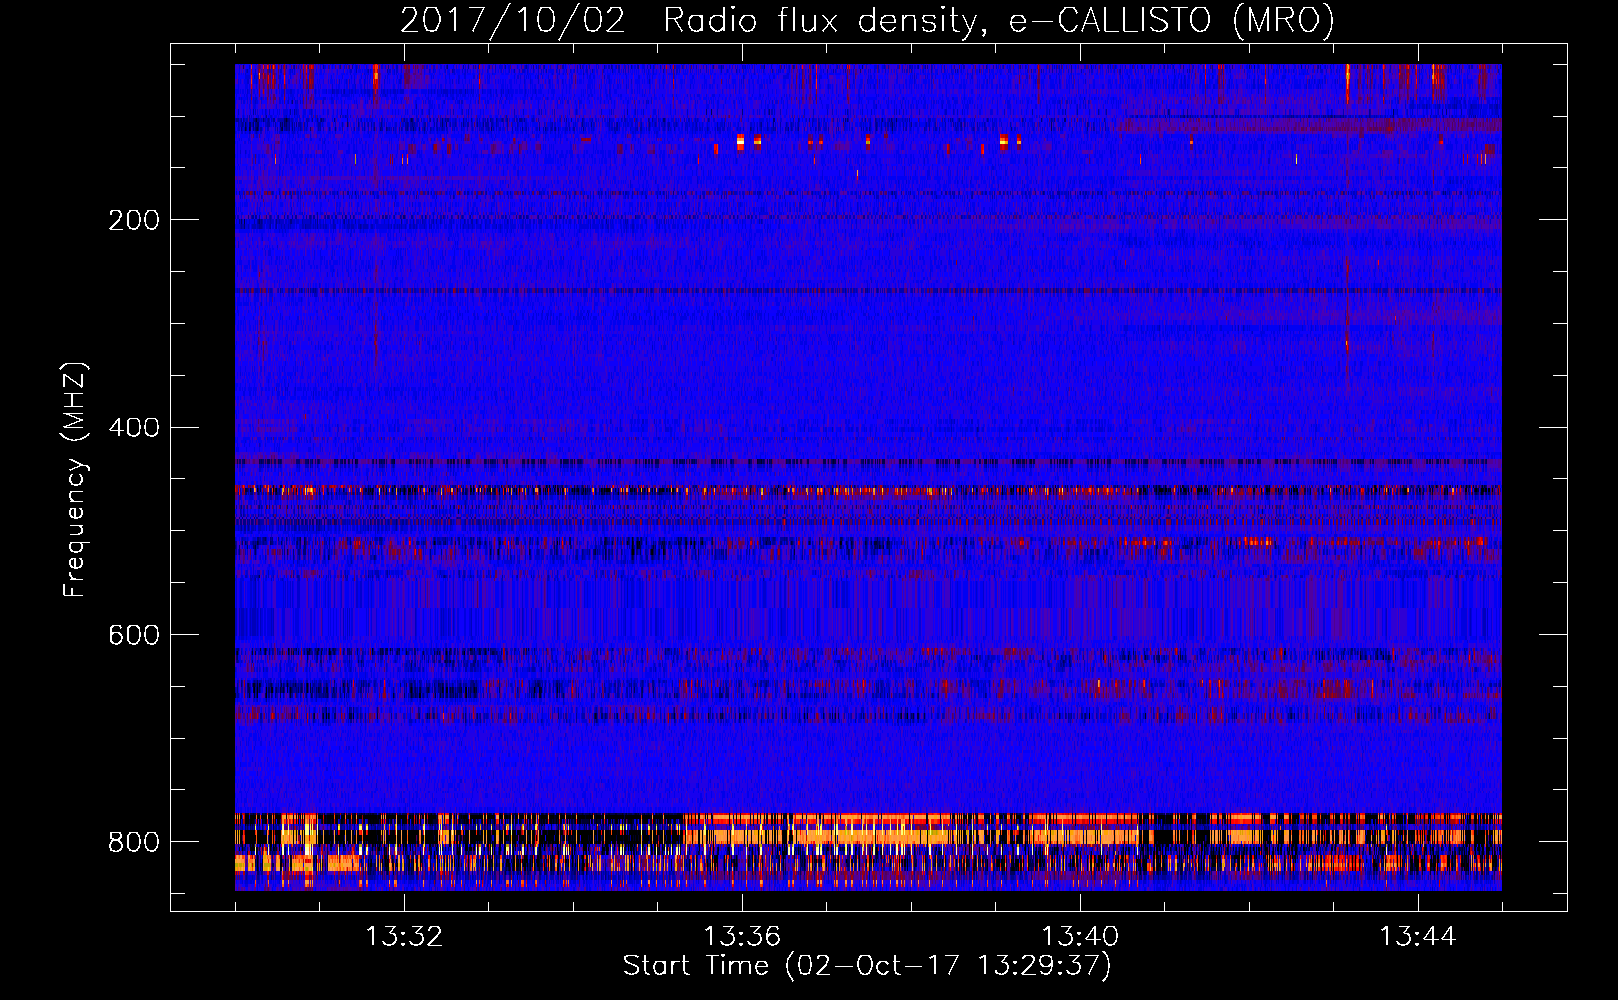Viewport: 1618px width, 1000px height.
Task: Click the 600 frequency tick label
Action: (134, 635)
